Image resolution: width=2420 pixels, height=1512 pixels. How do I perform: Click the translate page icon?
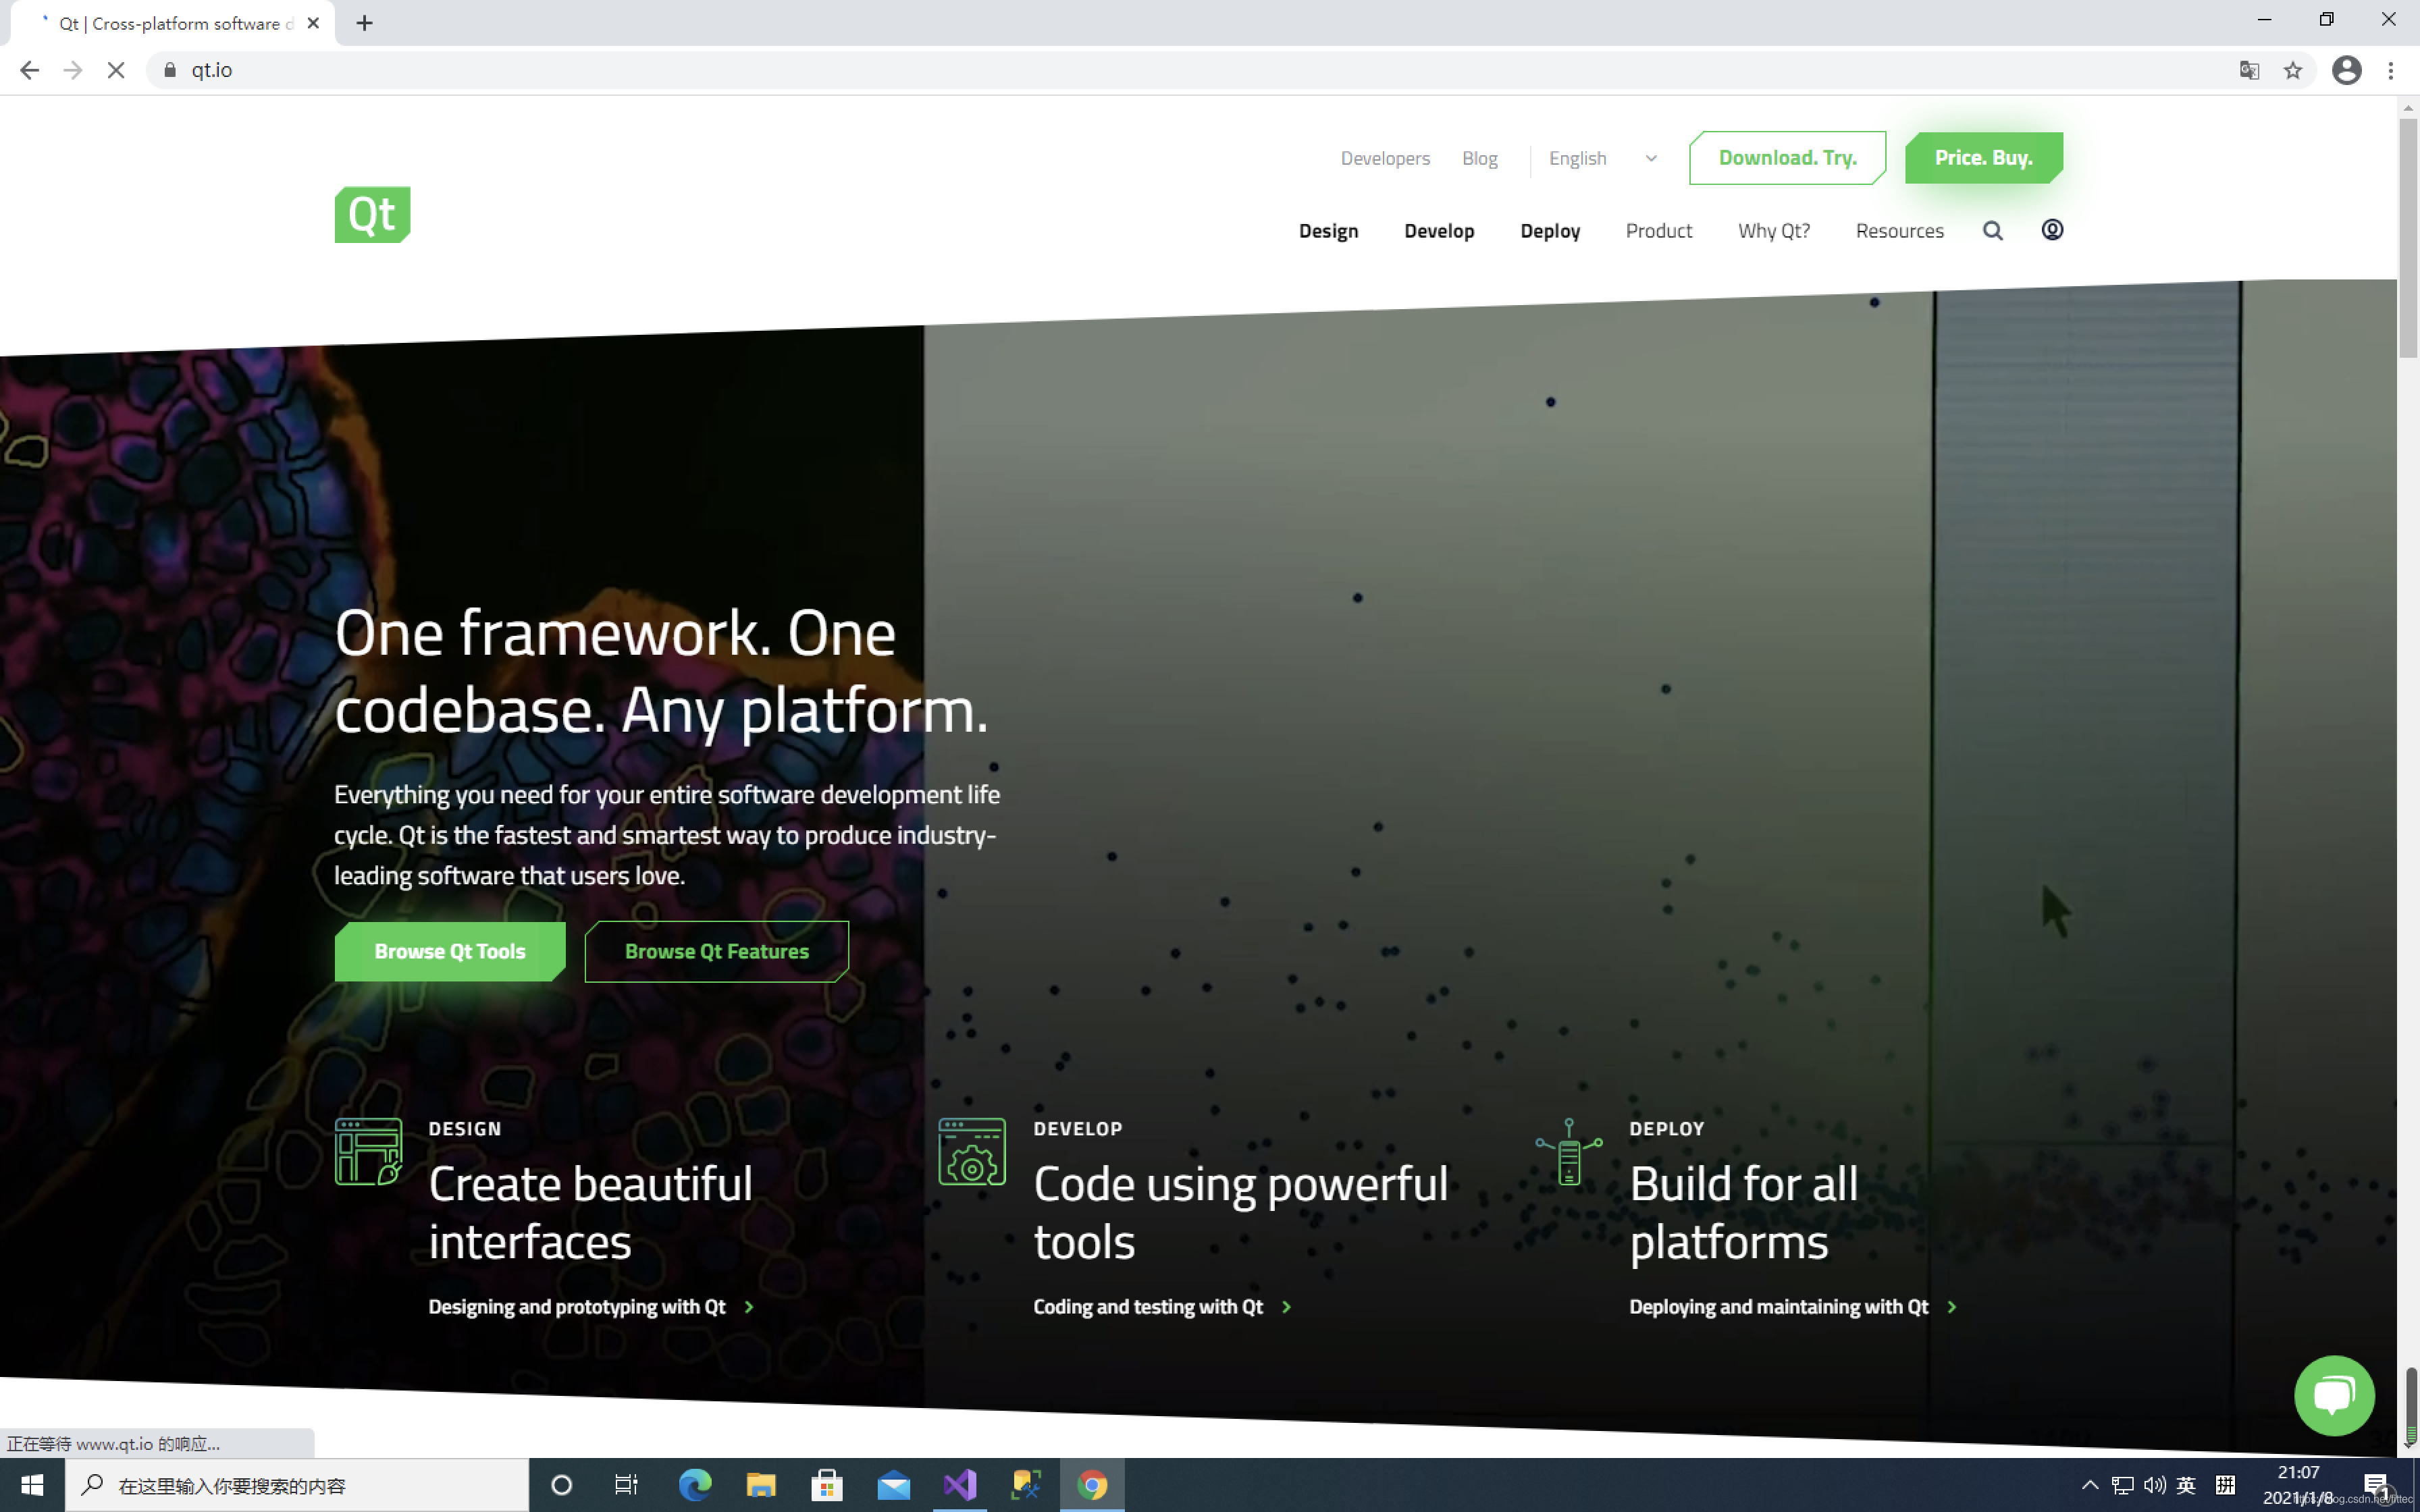point(2249,70)
